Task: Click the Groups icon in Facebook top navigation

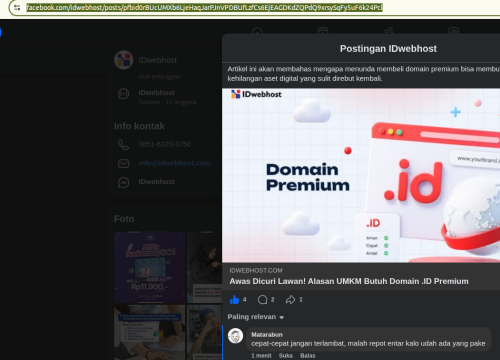Action: tap(389, 31)
